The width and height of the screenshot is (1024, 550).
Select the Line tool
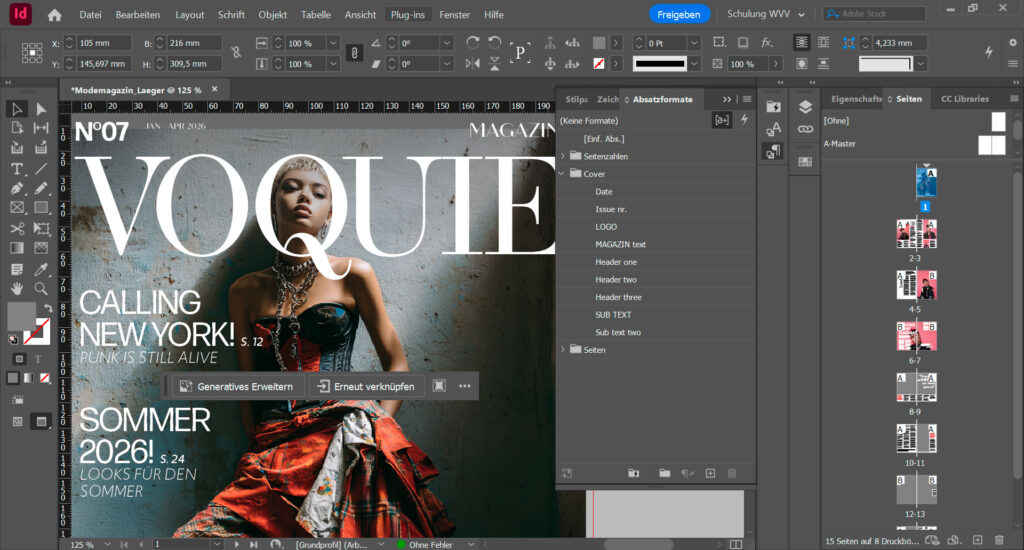tap(41, 169)
